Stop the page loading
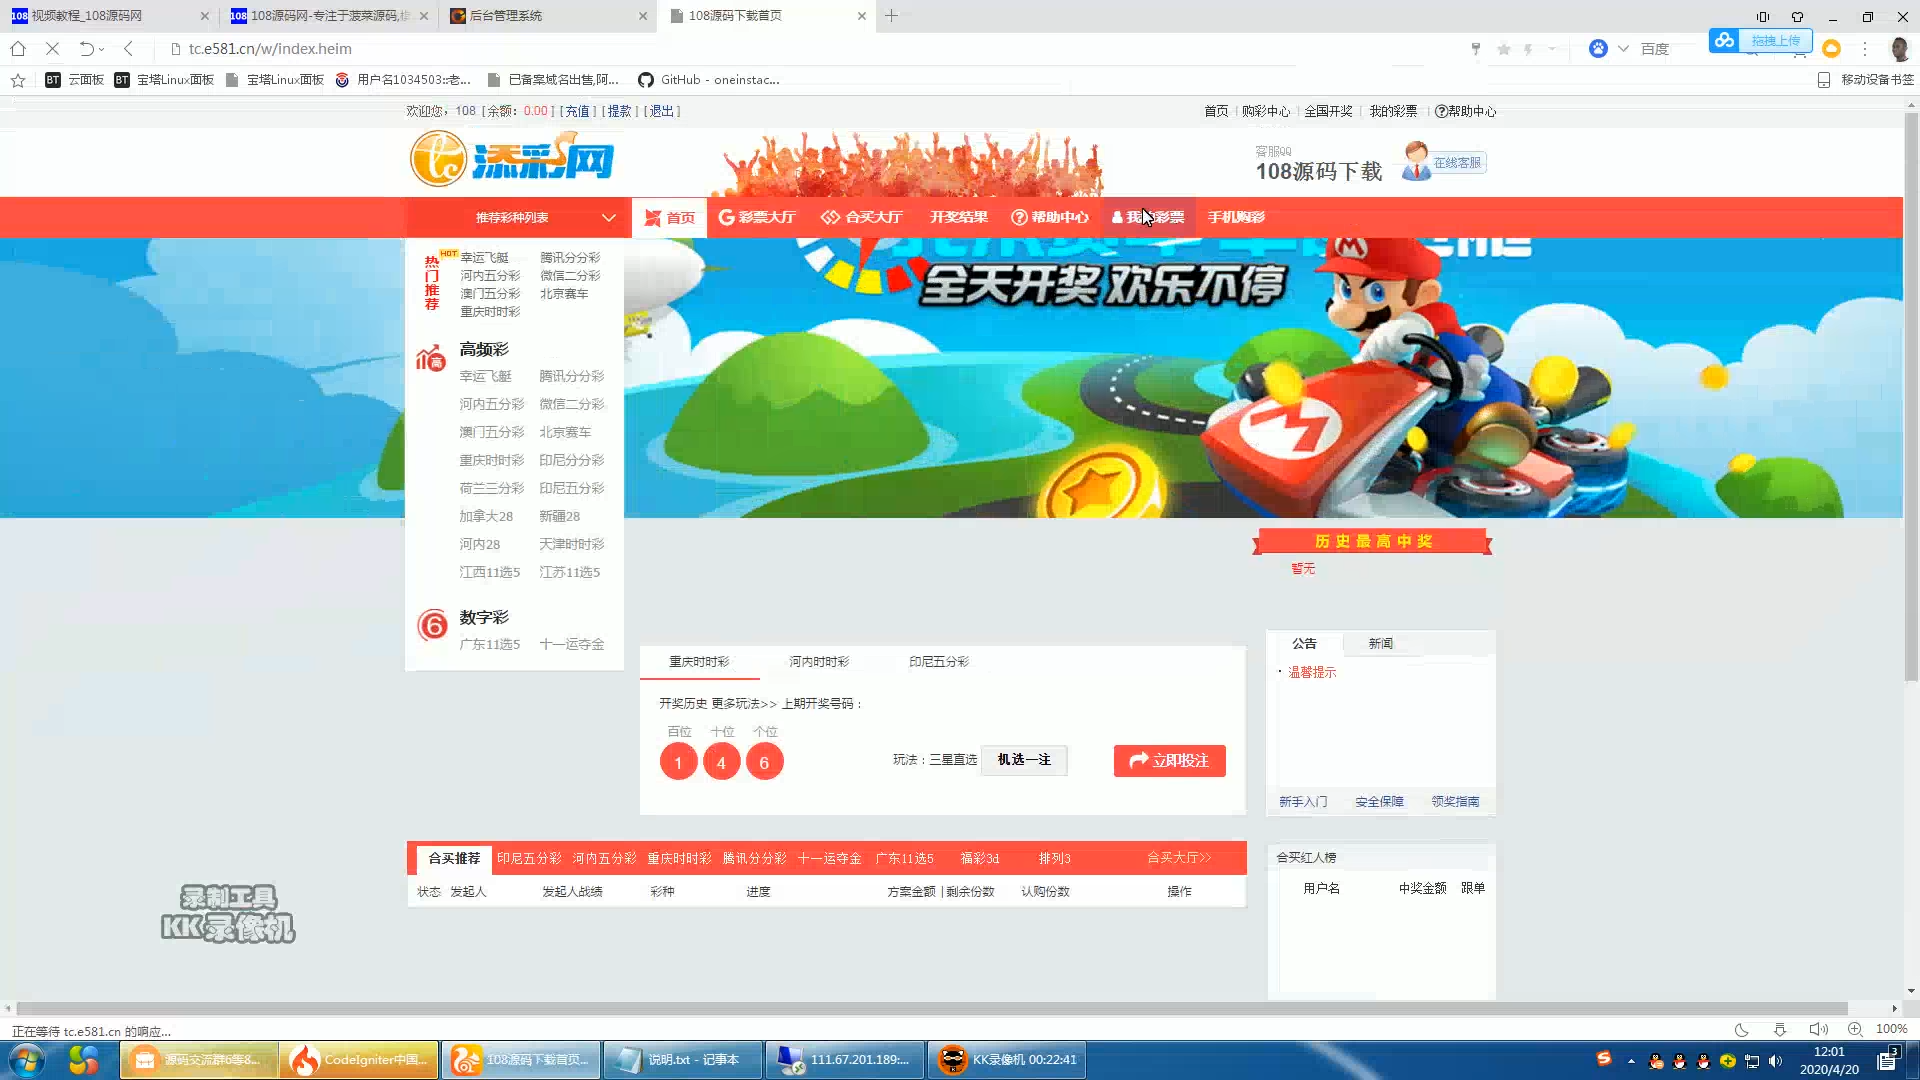This screenshot has height=1080, width=1920. pyautogui.click(x=53, y=48)
